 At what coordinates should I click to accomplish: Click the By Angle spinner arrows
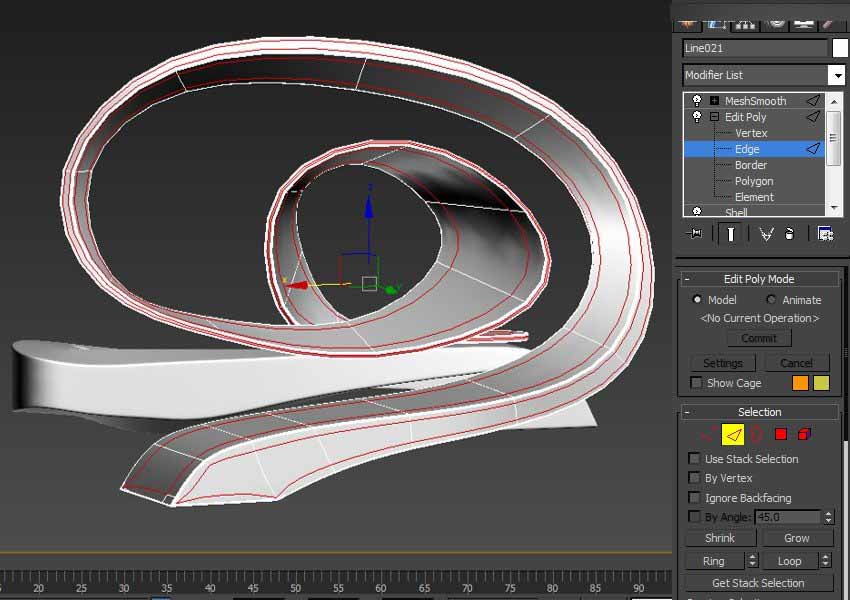[828, 517]
